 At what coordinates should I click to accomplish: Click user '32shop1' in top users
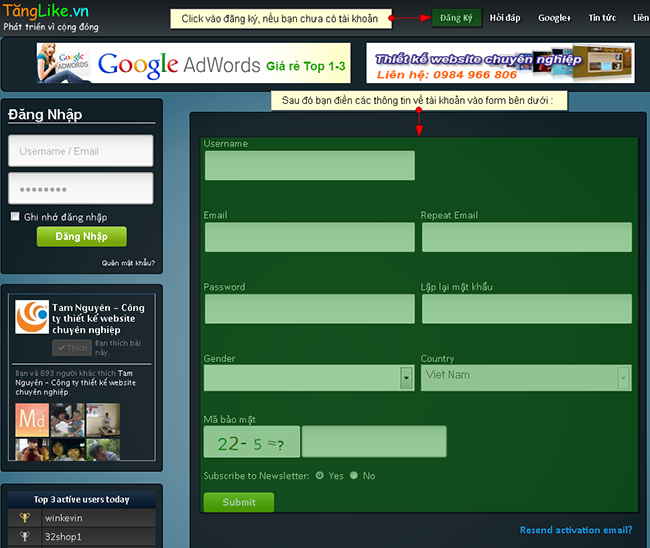click(x=63, y=536)
